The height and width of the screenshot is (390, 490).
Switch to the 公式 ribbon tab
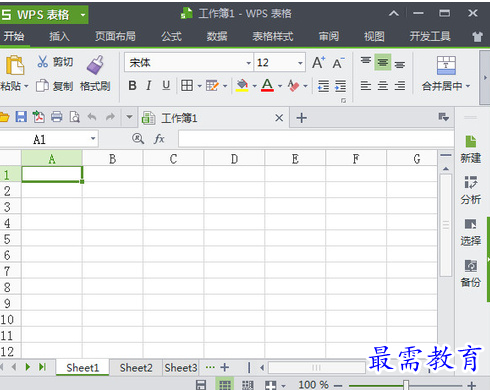pos(172,36)
